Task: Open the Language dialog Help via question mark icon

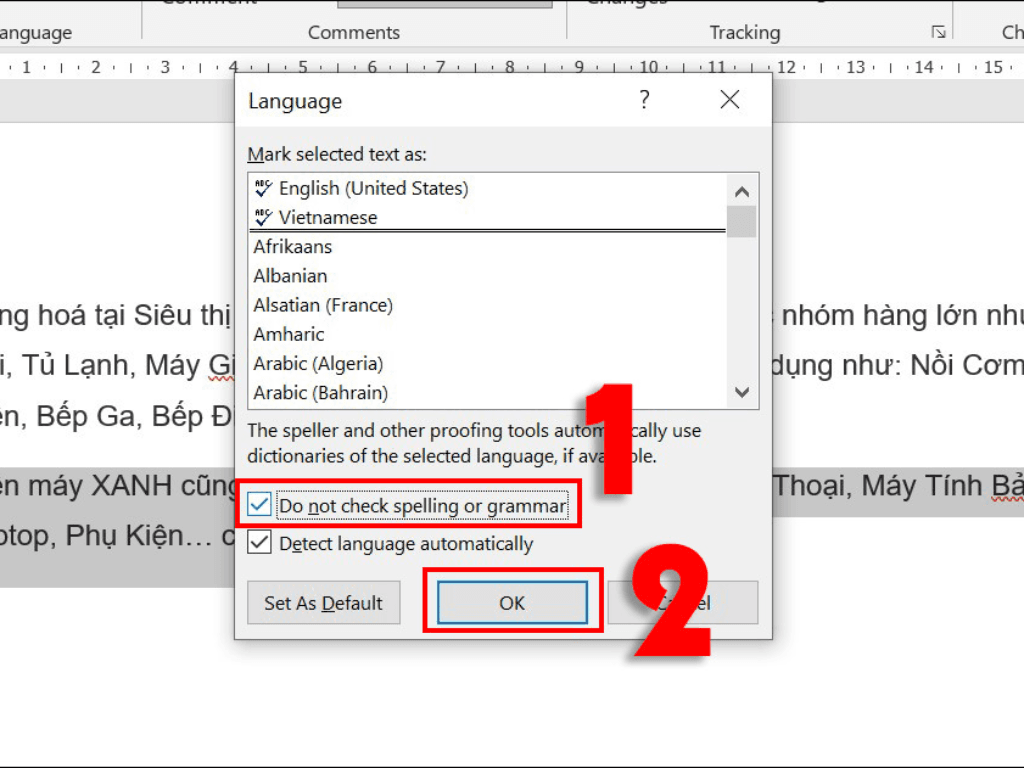Action: 644,100
